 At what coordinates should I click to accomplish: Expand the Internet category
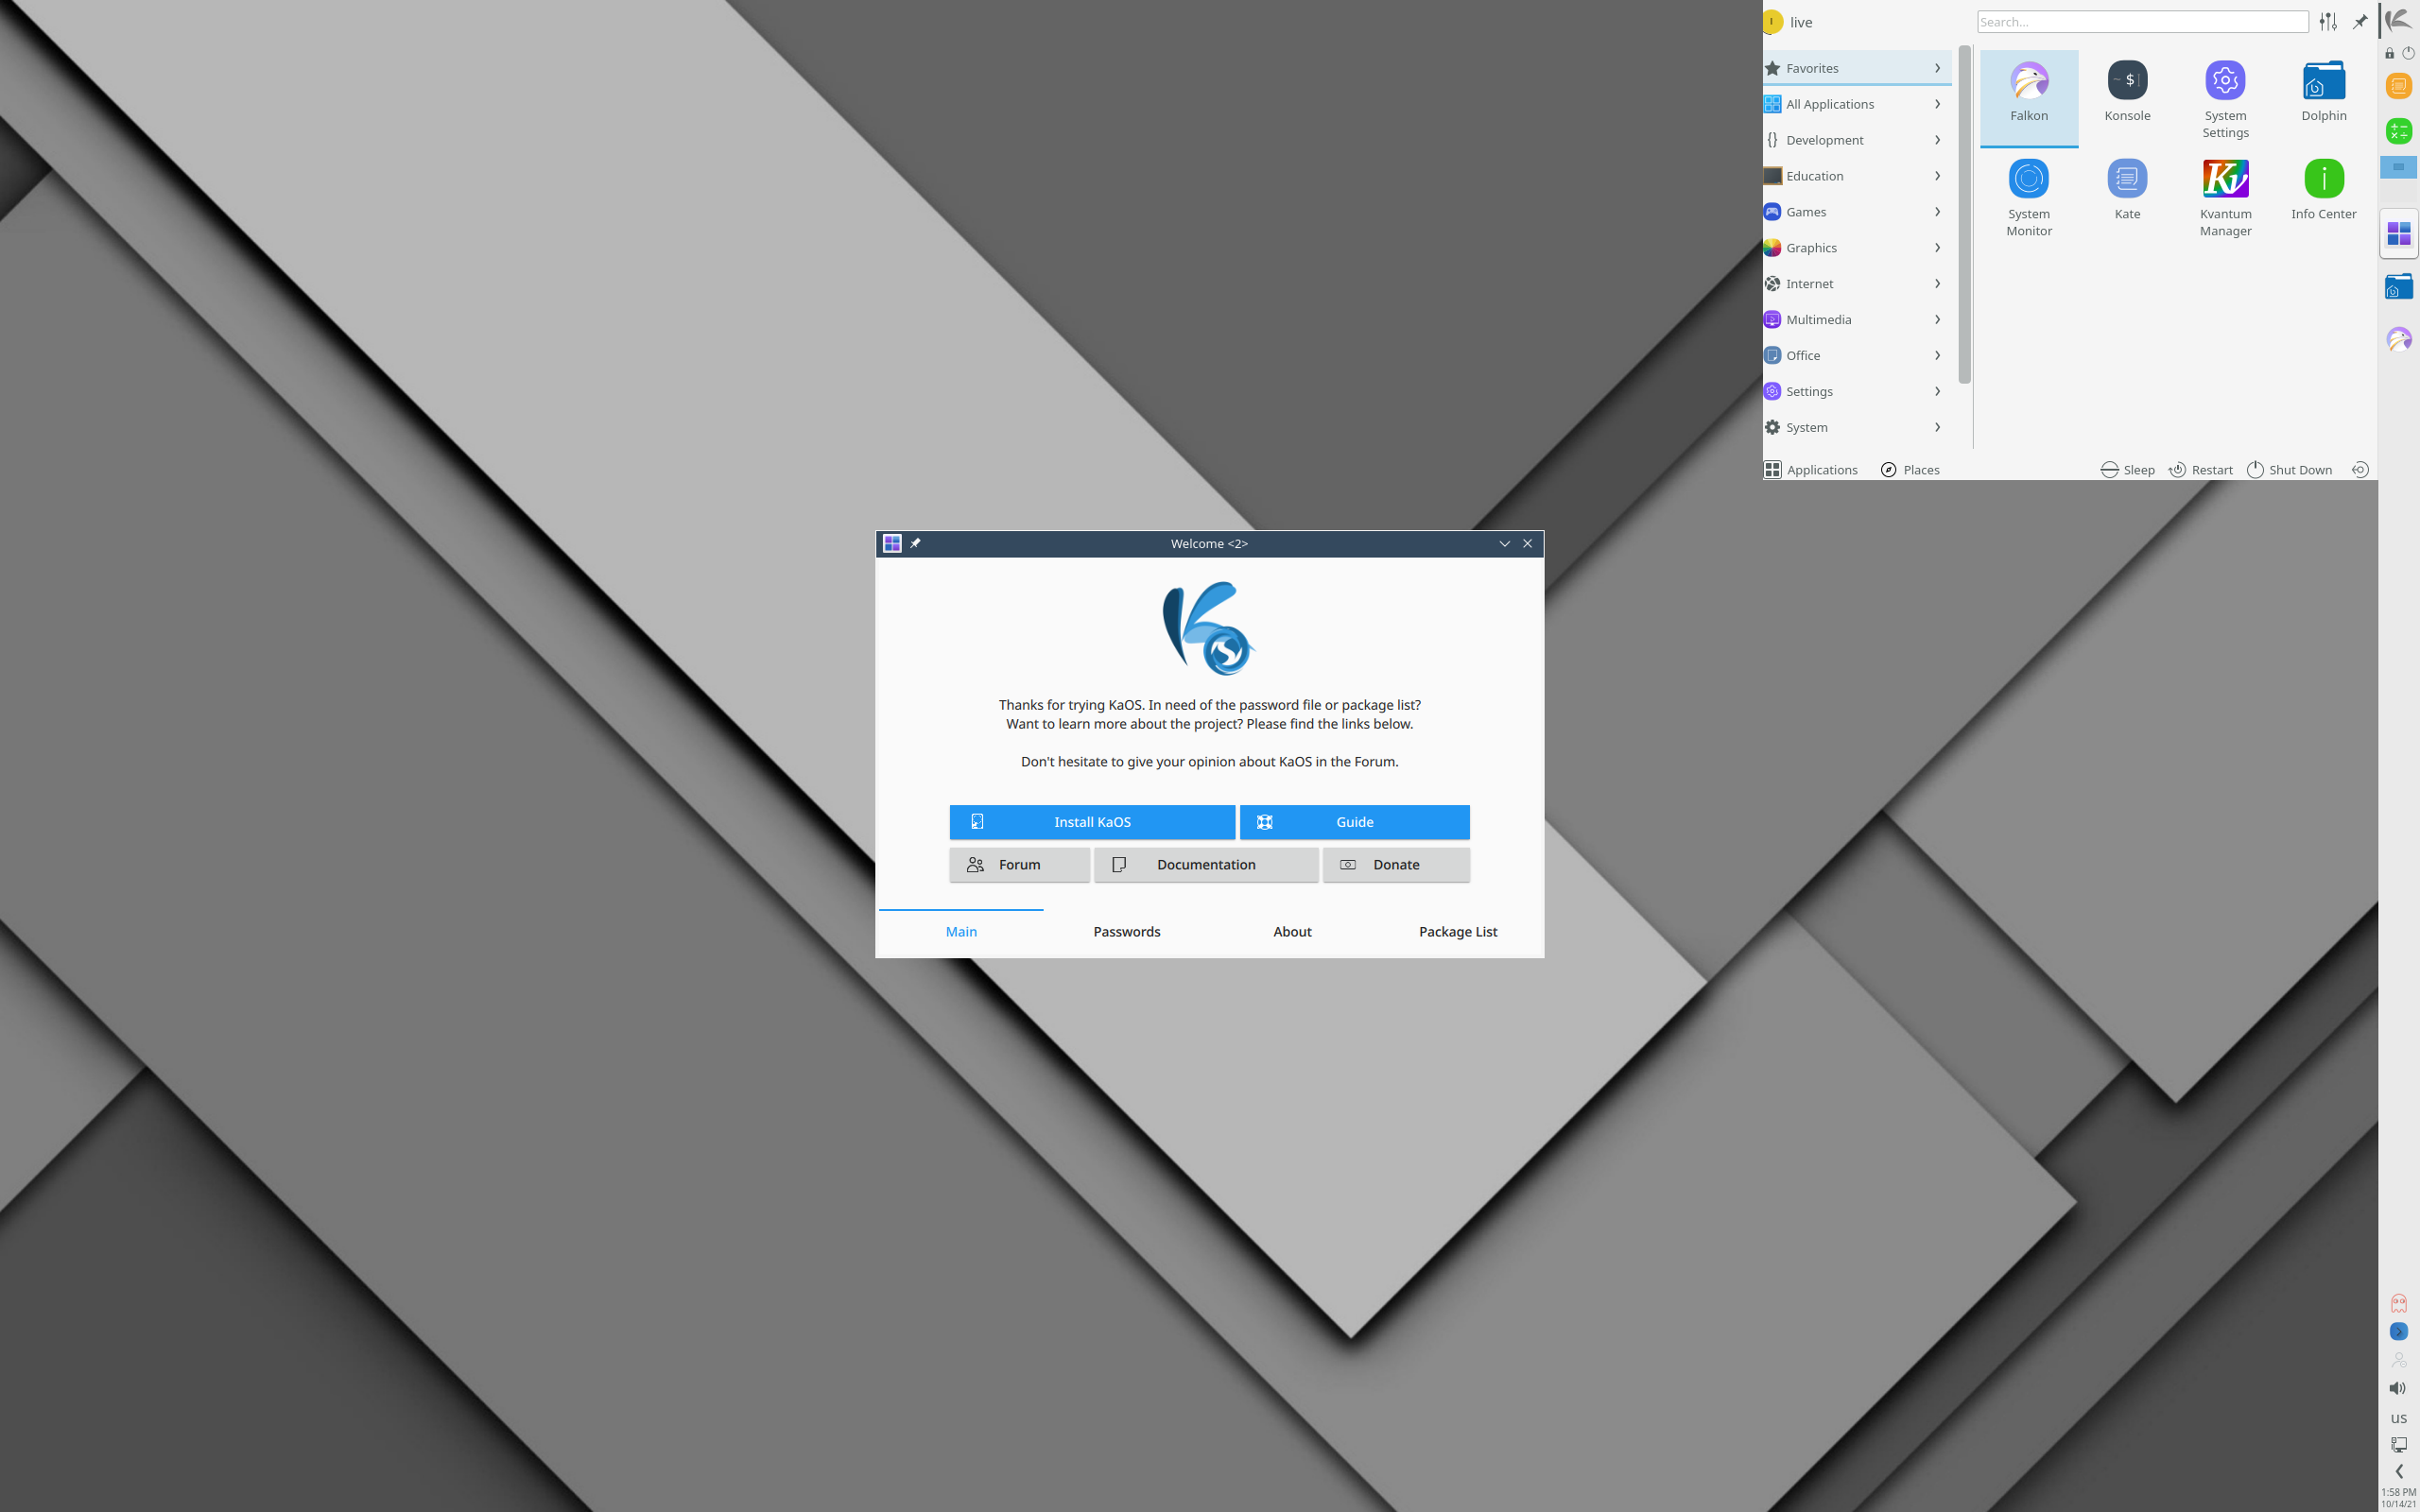coord(1856,284)
